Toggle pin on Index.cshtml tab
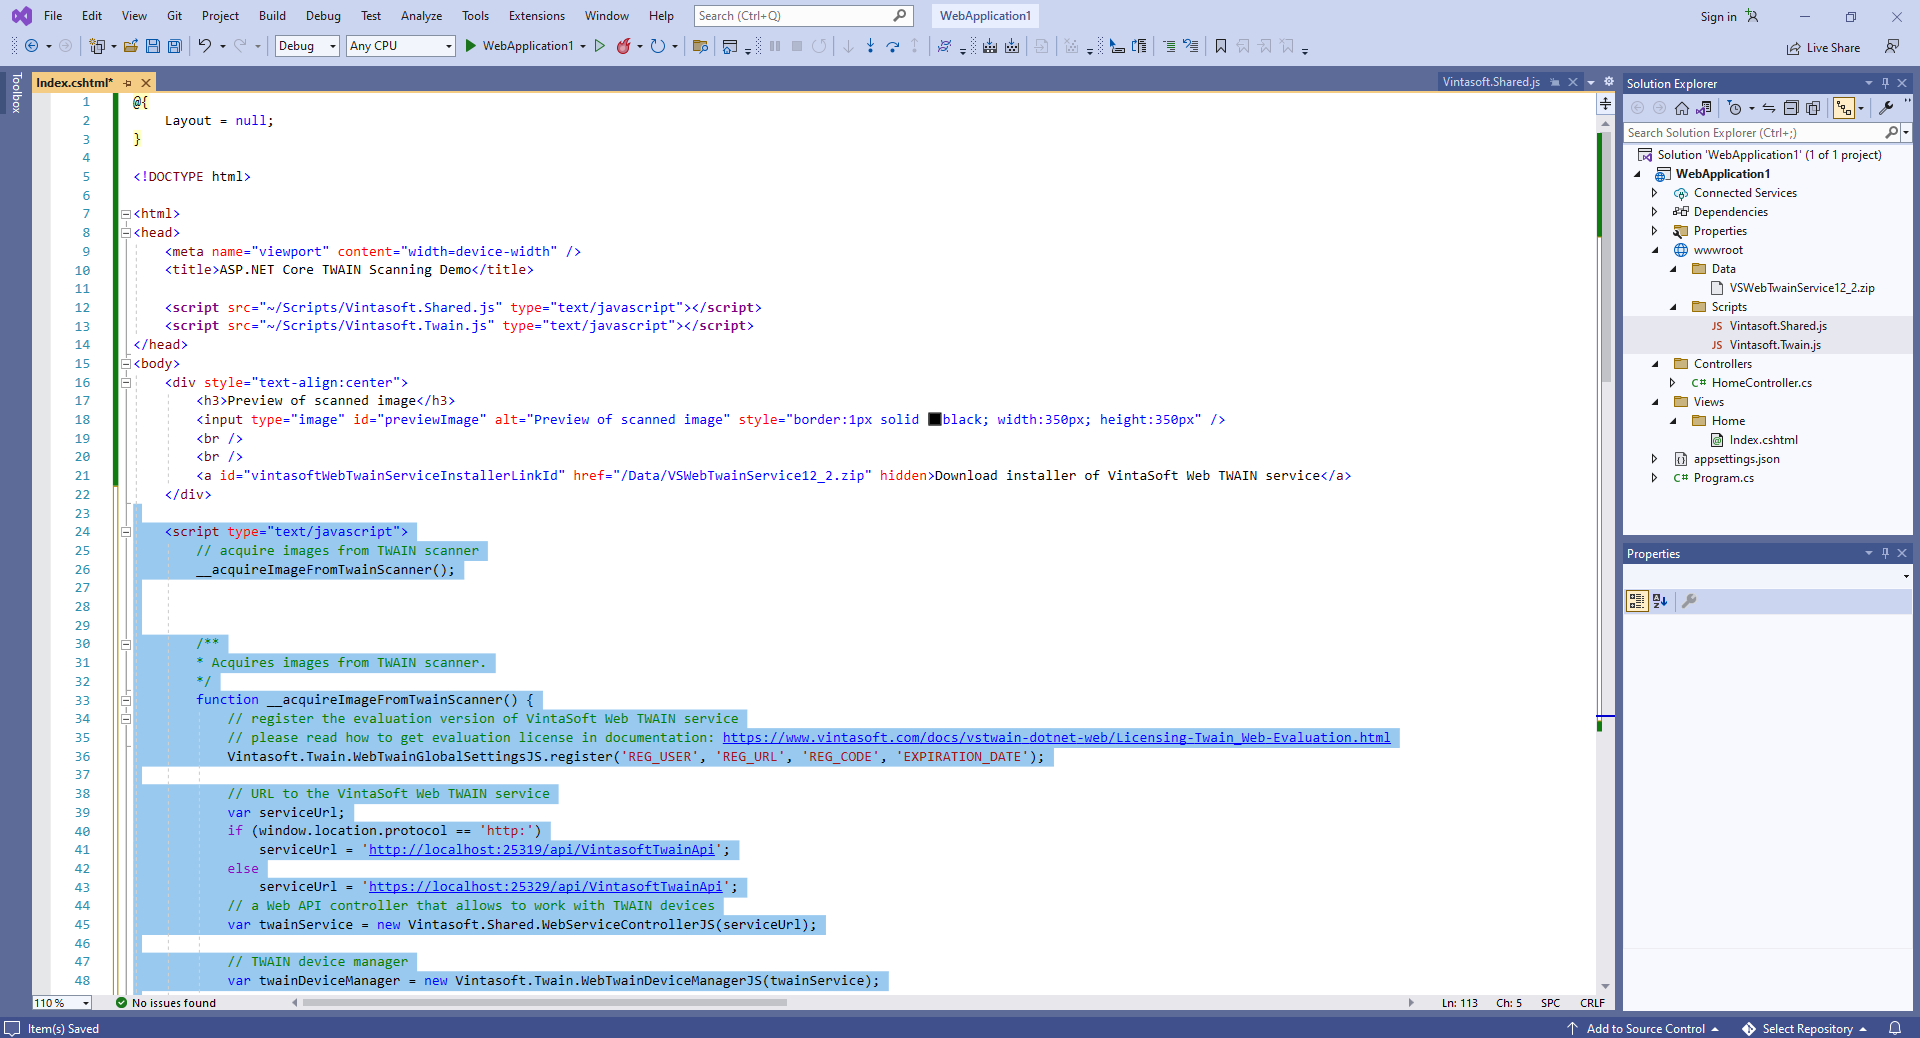The height and width of the screenshot is (1038, 1920). [128, 83]
